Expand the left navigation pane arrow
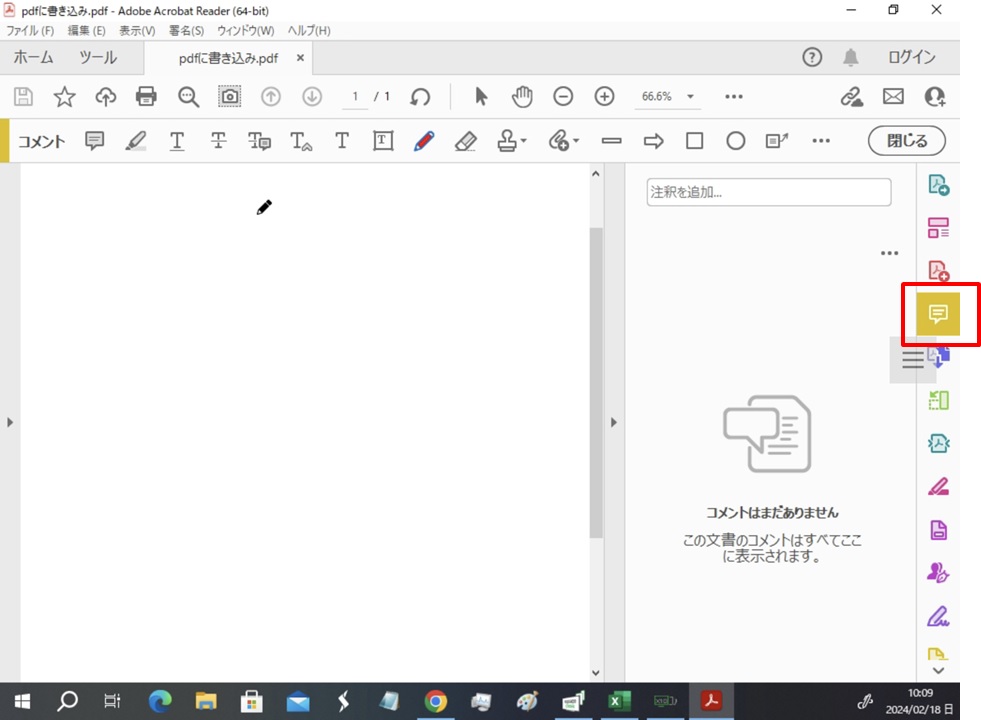The image size is (981, 720). [10, 422]
